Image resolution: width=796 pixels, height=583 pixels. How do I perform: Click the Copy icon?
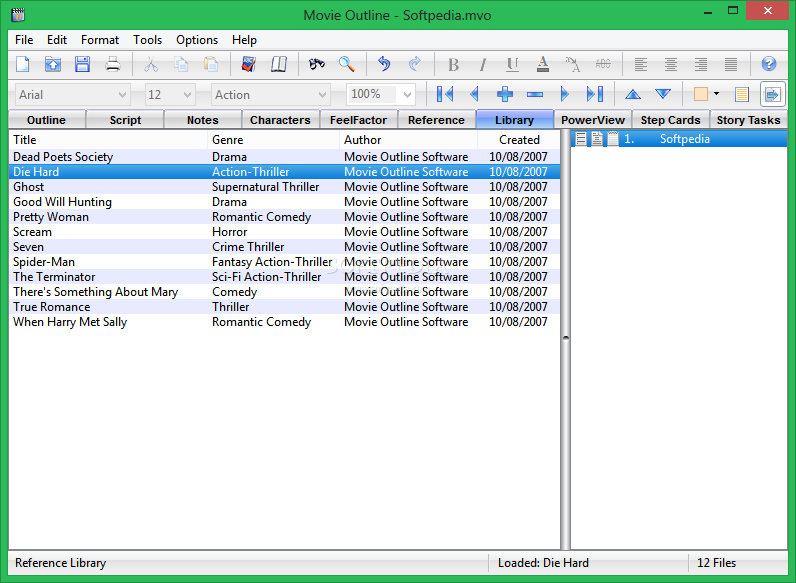(181, 64)
